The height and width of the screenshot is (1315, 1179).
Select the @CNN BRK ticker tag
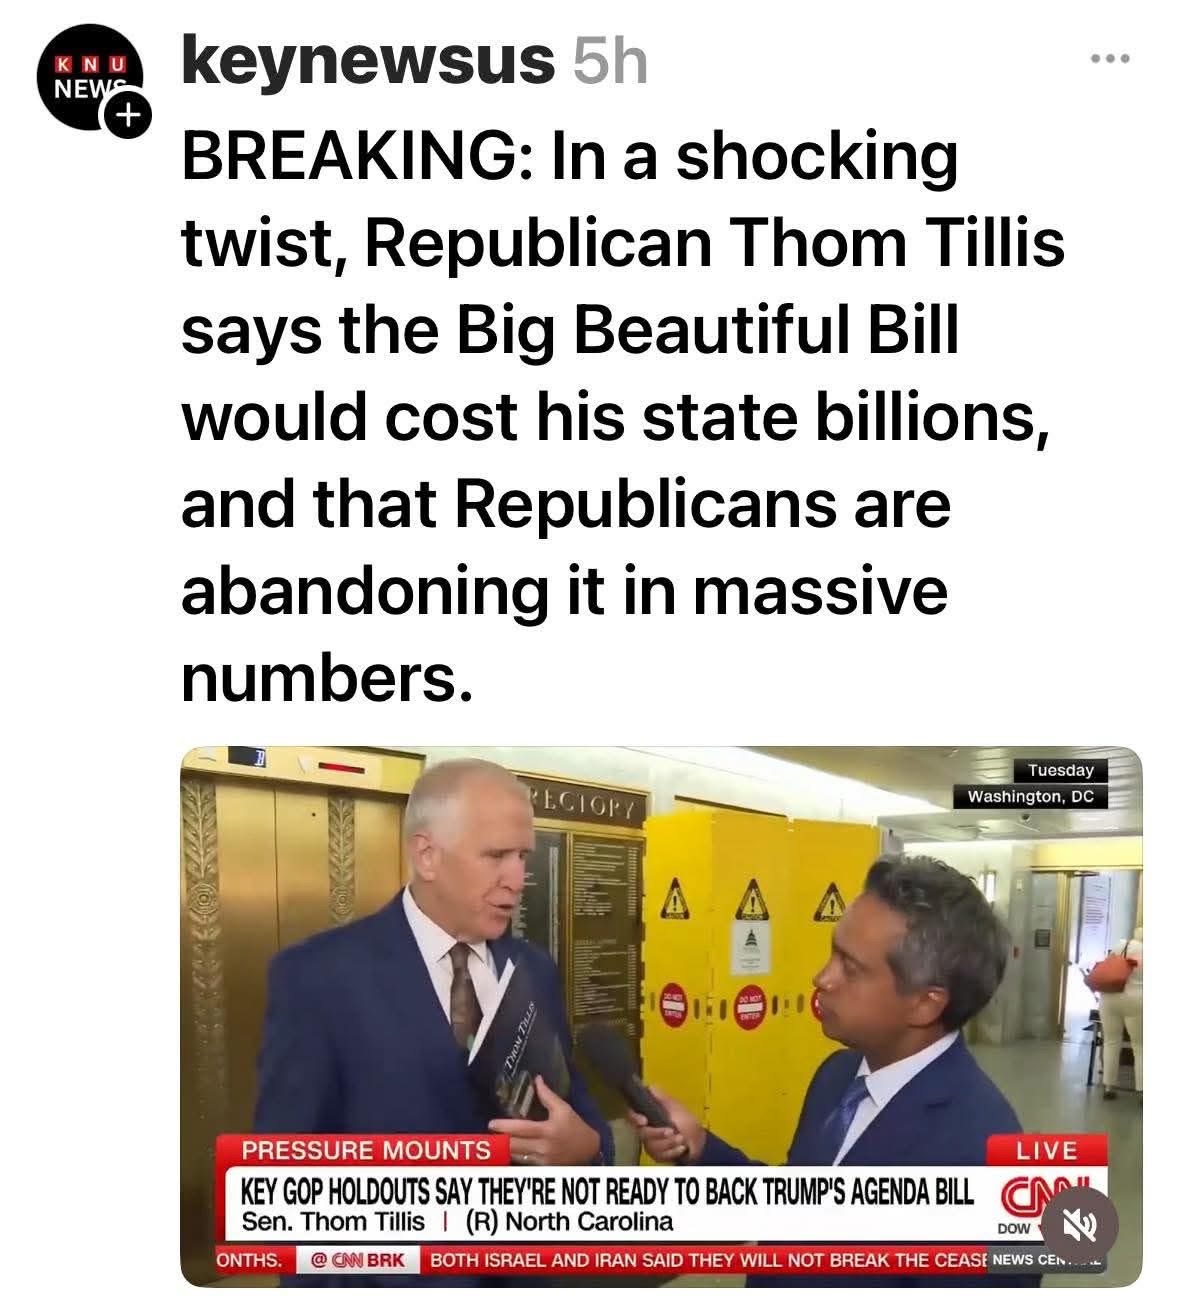(357, 1259)
